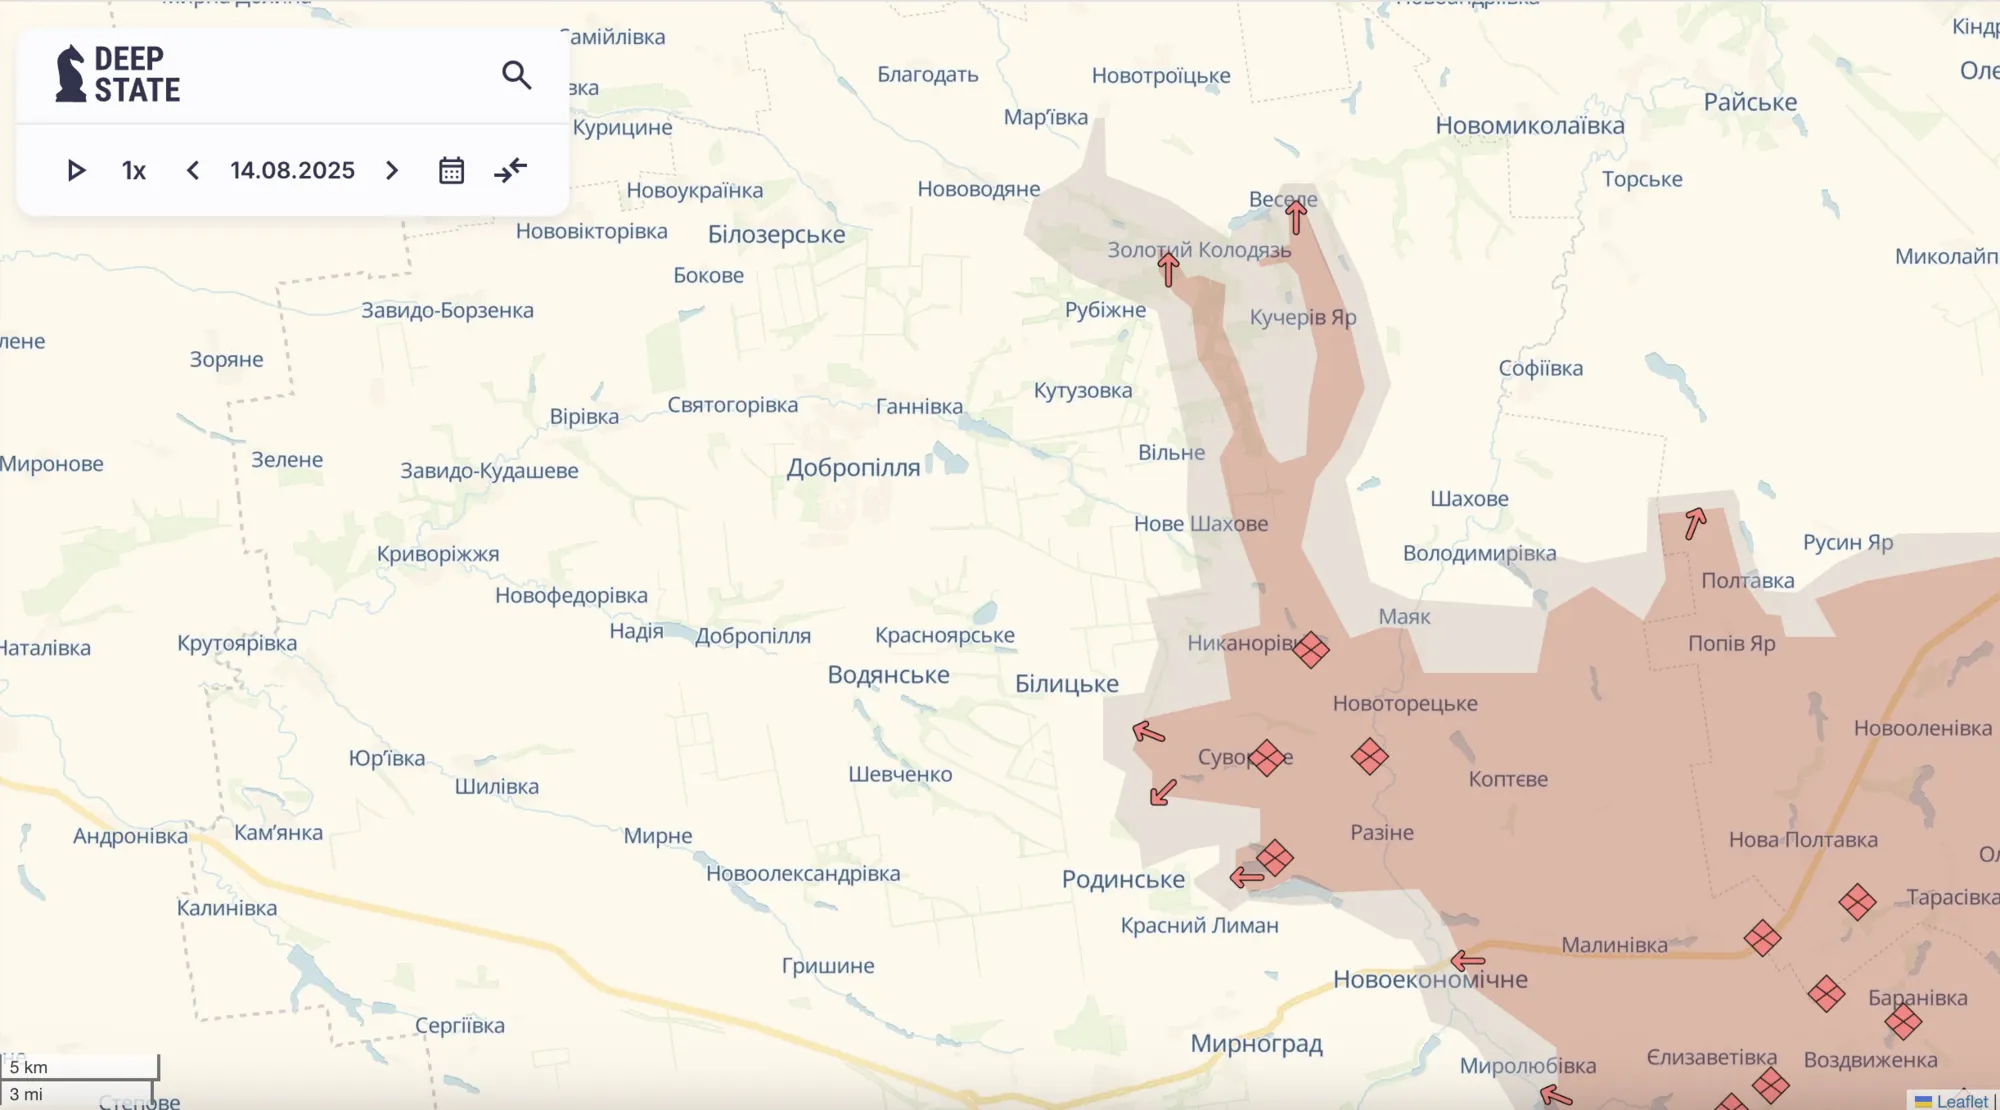
Task: Click the date label 14.08.2025
Action: pos(292,170)
